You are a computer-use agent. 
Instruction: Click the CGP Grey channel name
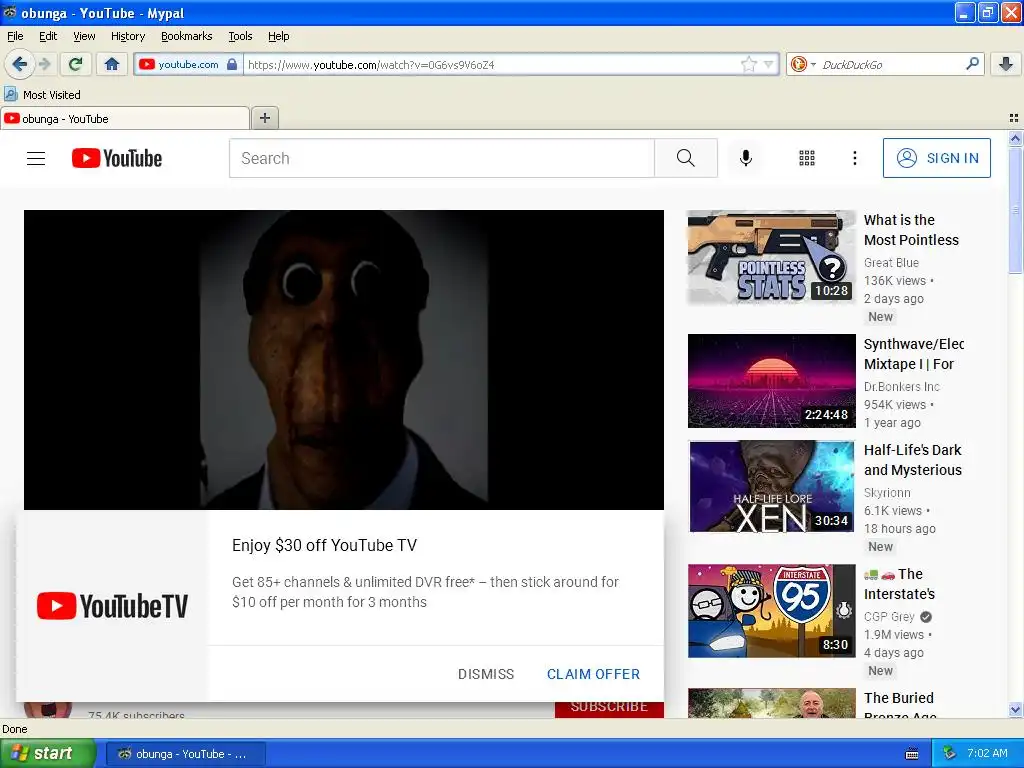pos(889,616)
